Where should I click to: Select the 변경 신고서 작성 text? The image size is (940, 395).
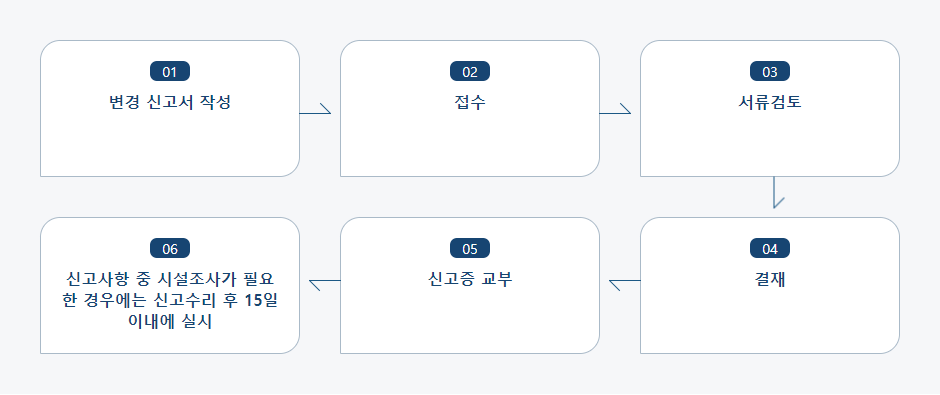pos(170,102)
